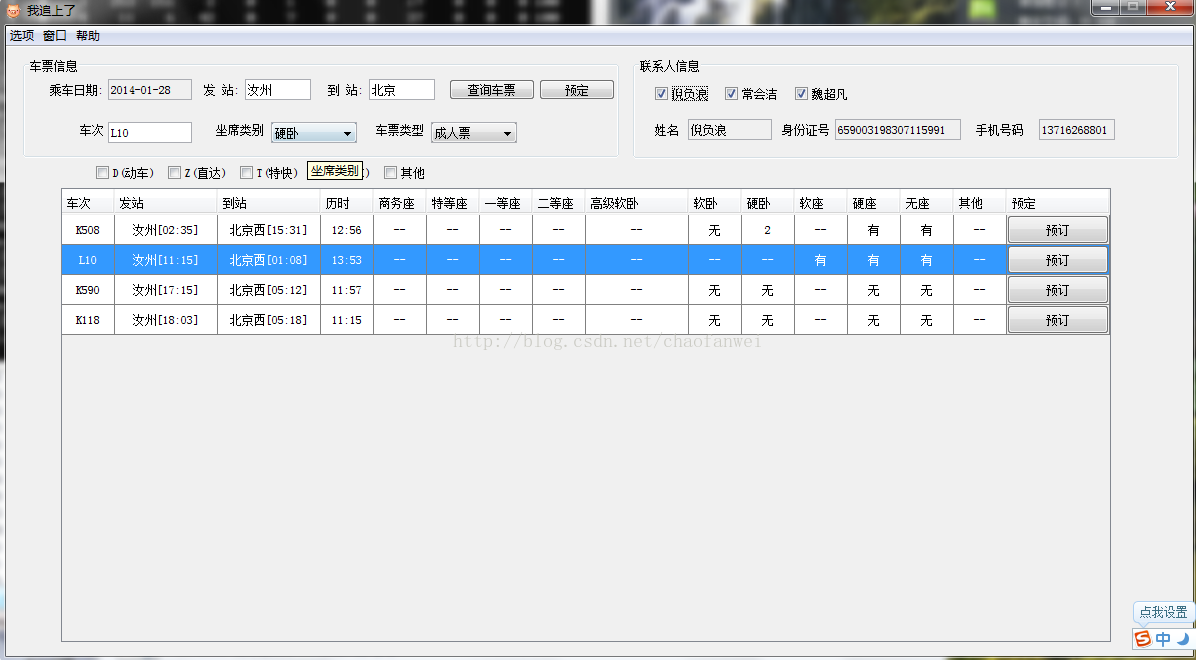Open the 选项 menu
Viewport: 1196px width, 660px height.
[22, 36]
